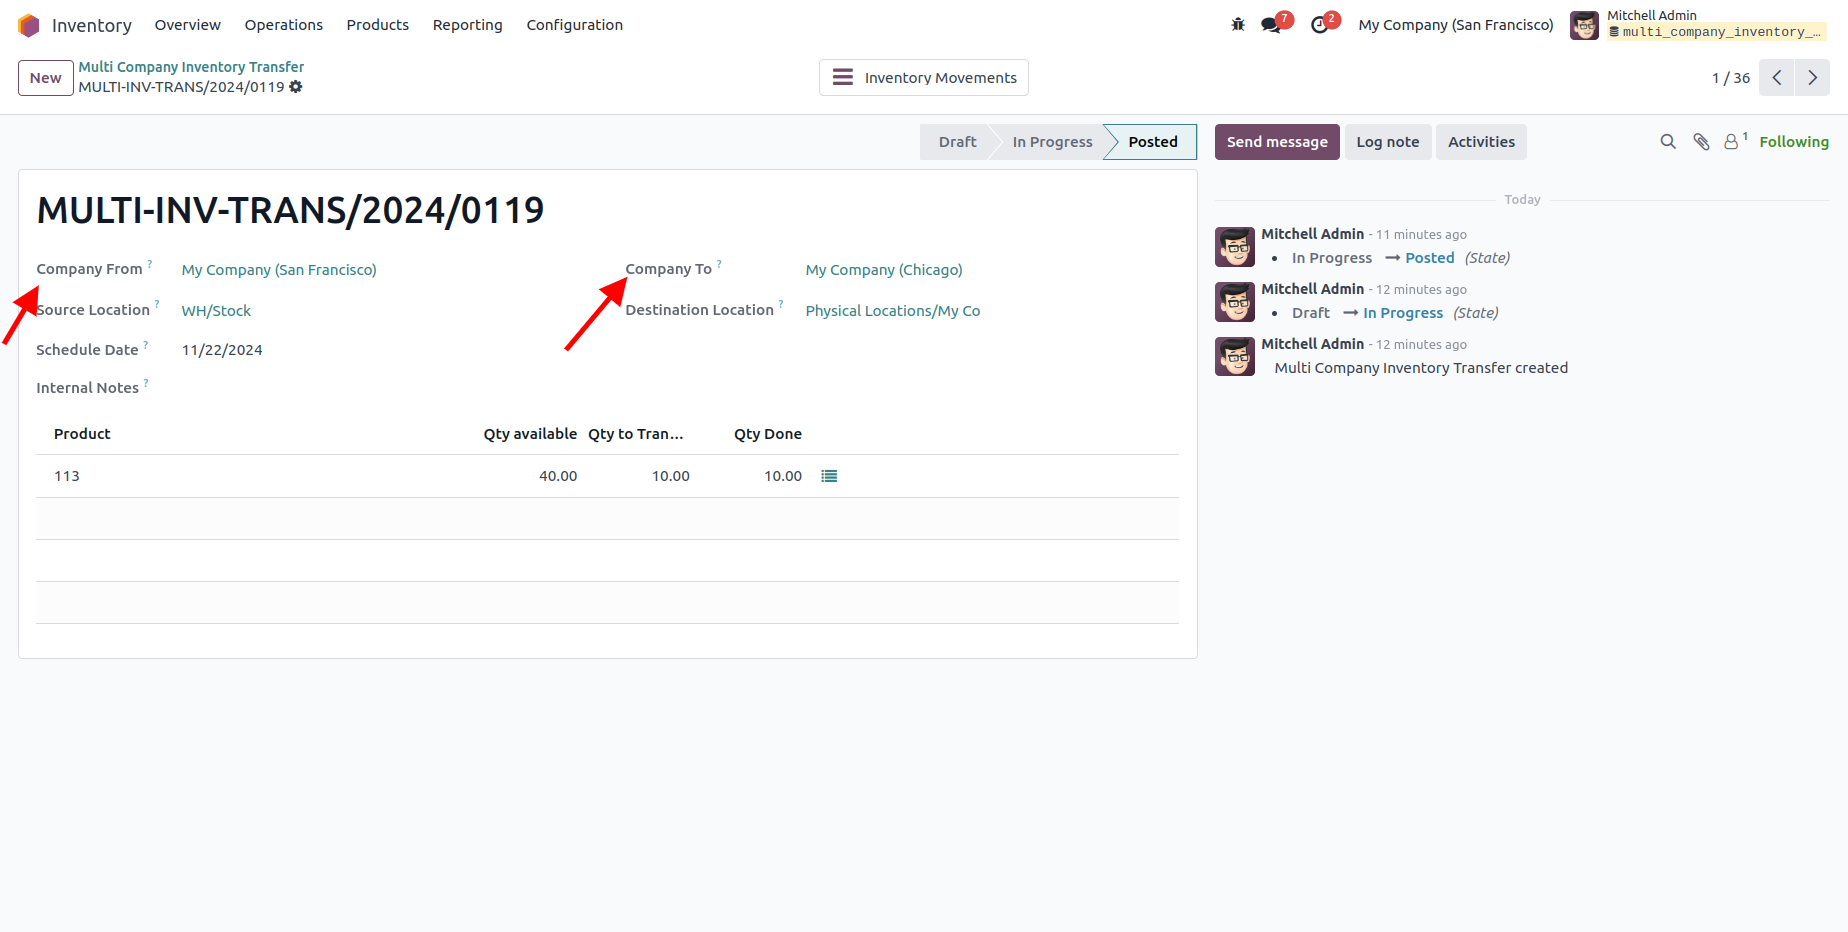Open the activities clock icon
1848x932 pixels.
[x=1320, y=25]
